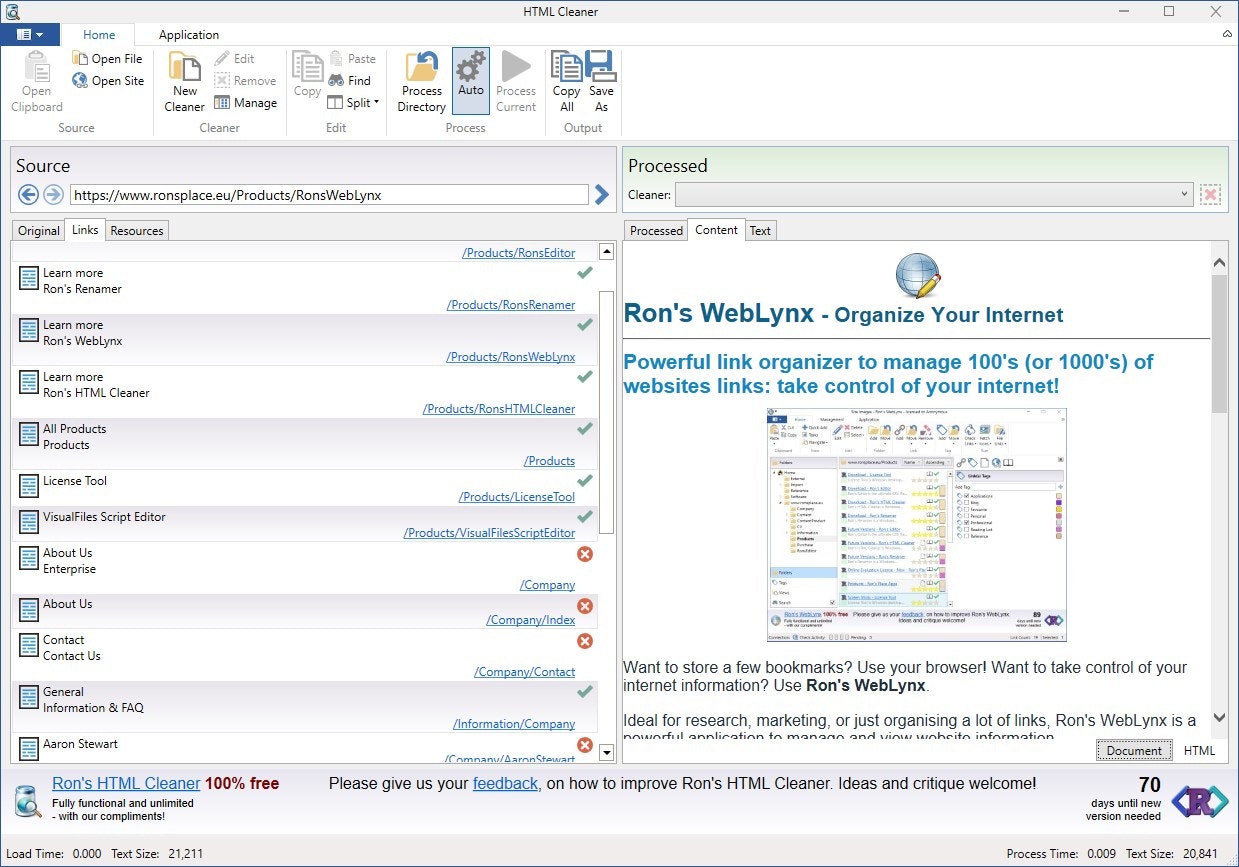Click Ron's HTML Cleaner footer link
The height and width of the screenshot is (867, 1239).
pyautogui.click(x=126, y=784)
